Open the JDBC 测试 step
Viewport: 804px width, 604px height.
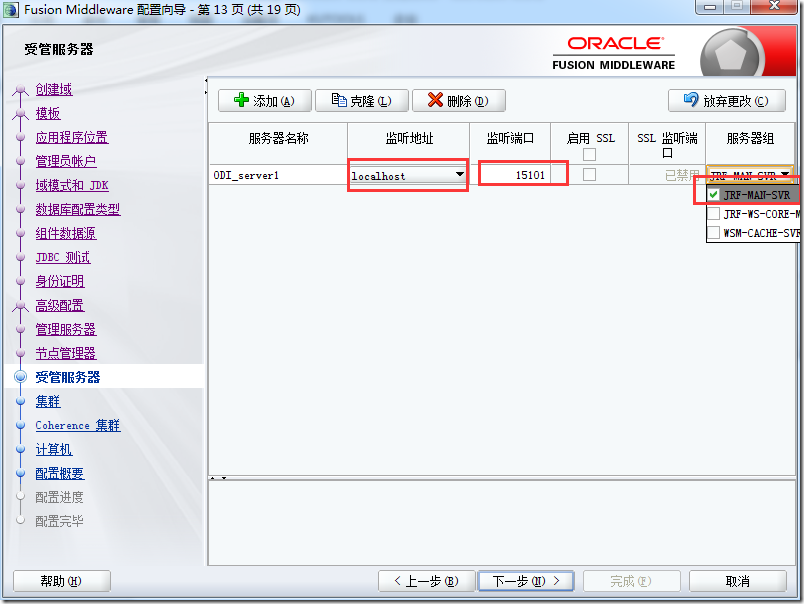pyautogui.click(x=63, y=257)
